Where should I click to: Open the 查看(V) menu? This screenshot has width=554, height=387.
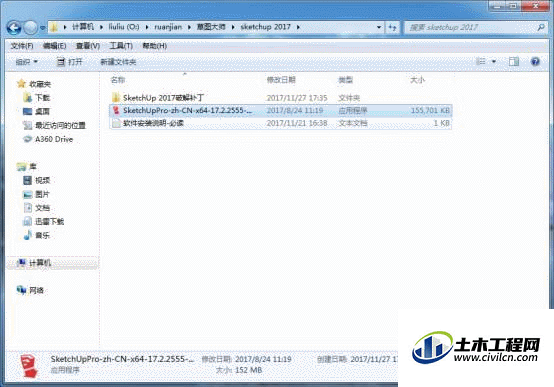88,46
